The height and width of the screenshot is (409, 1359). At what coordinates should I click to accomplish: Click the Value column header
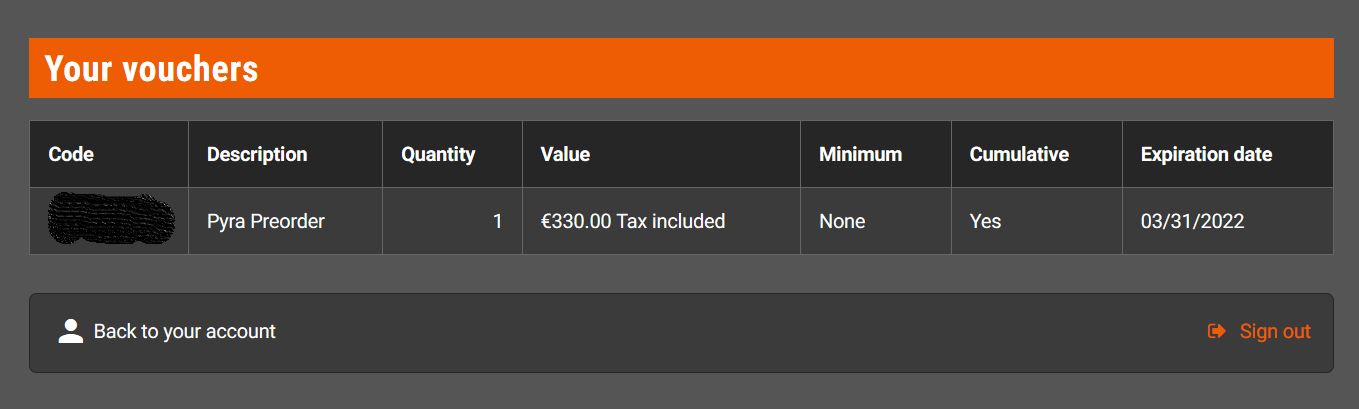click(565, 154)
